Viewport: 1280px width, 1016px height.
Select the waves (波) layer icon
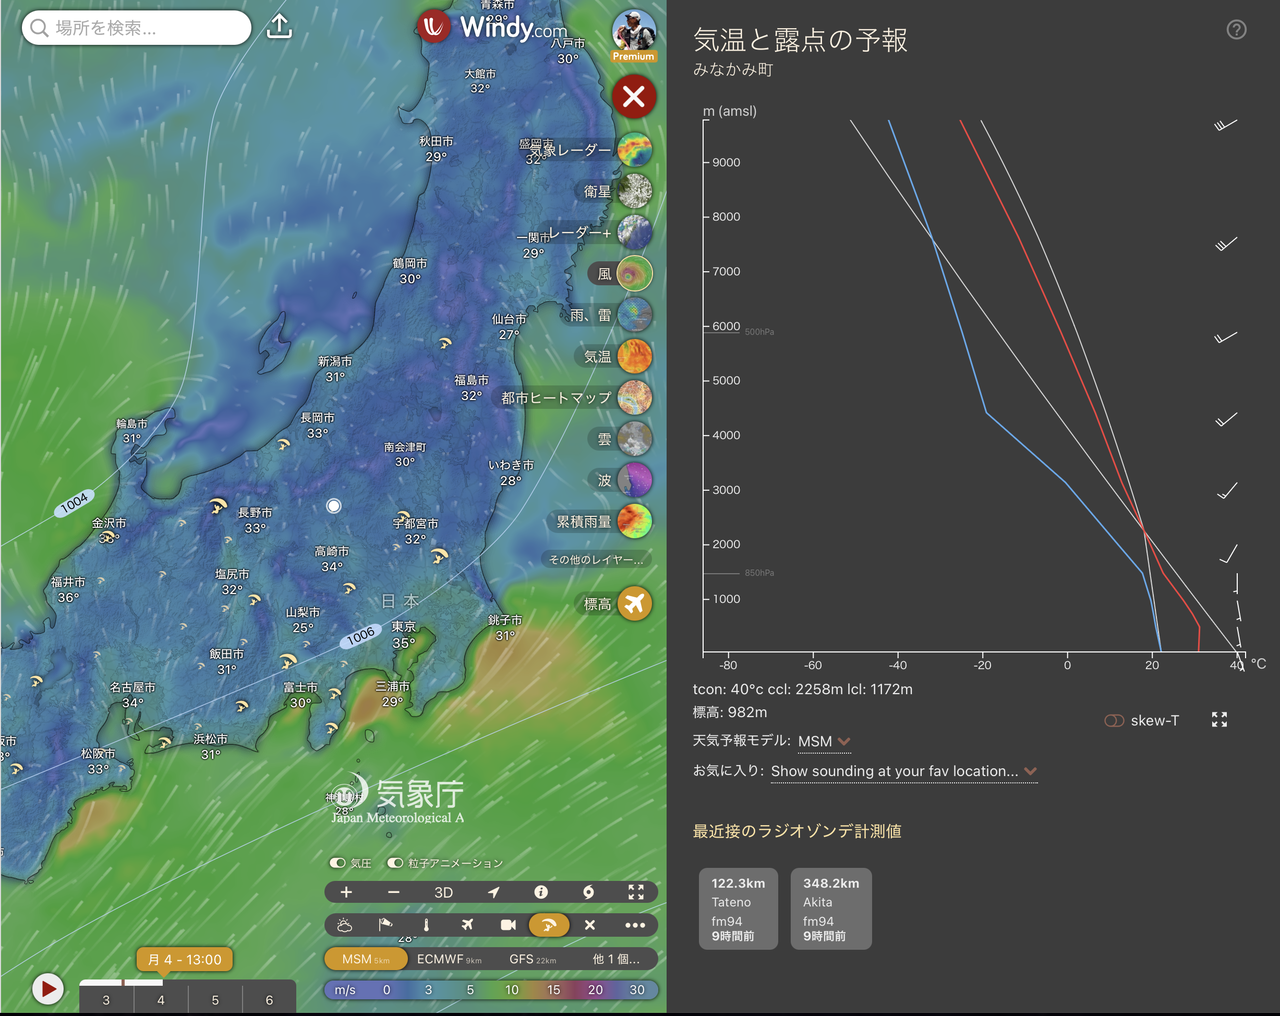pyautogui.click(x=634, y=480)
